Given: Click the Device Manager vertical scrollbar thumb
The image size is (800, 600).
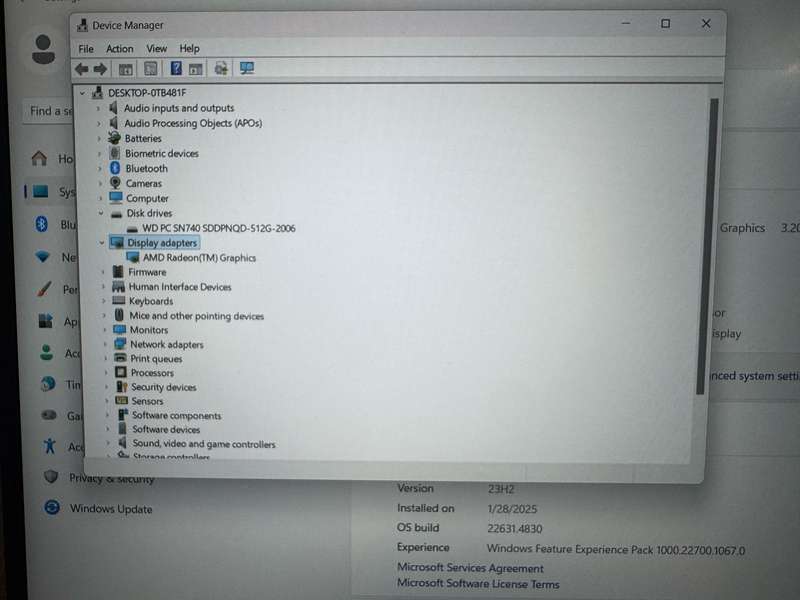Looking at the screenshot, I should click(706, 246).
